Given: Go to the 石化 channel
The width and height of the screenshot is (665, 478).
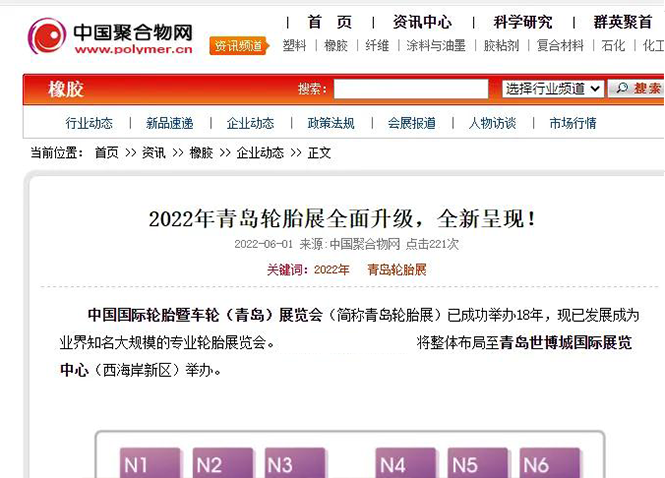Looking at the screenshot, I should click(x=613, y=45).
